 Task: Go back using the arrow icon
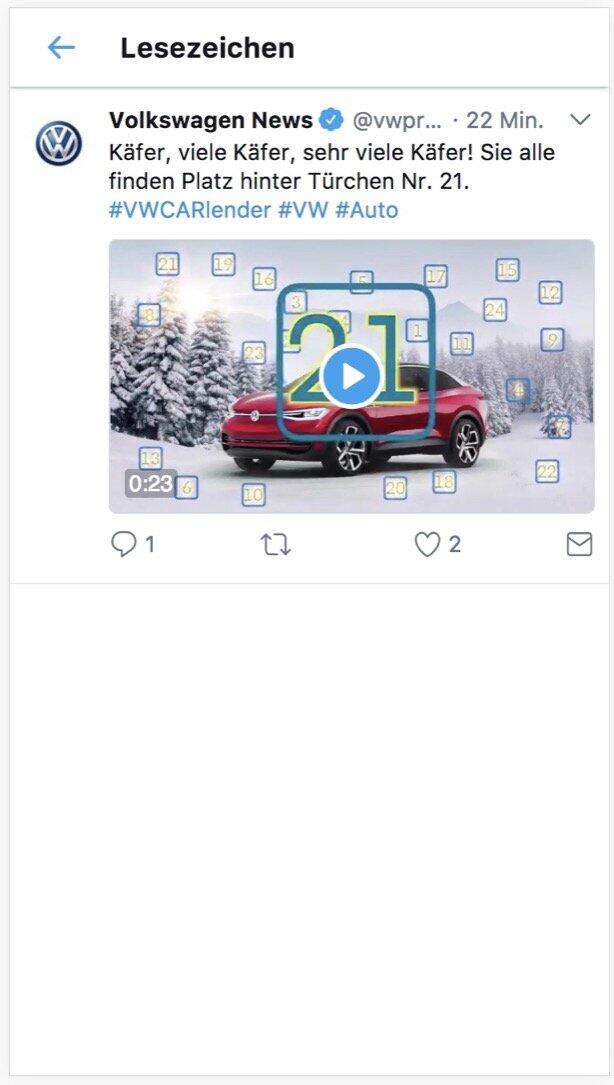pos(61,48)
